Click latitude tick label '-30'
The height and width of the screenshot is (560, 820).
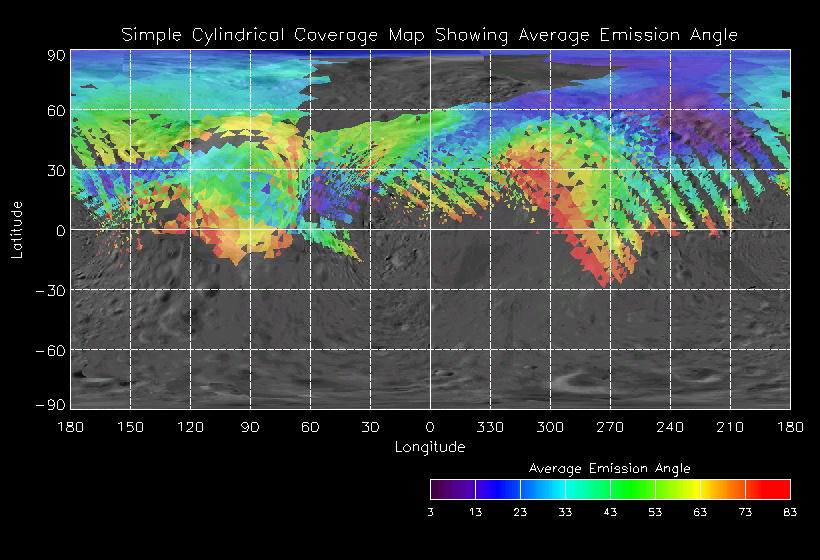51,291
